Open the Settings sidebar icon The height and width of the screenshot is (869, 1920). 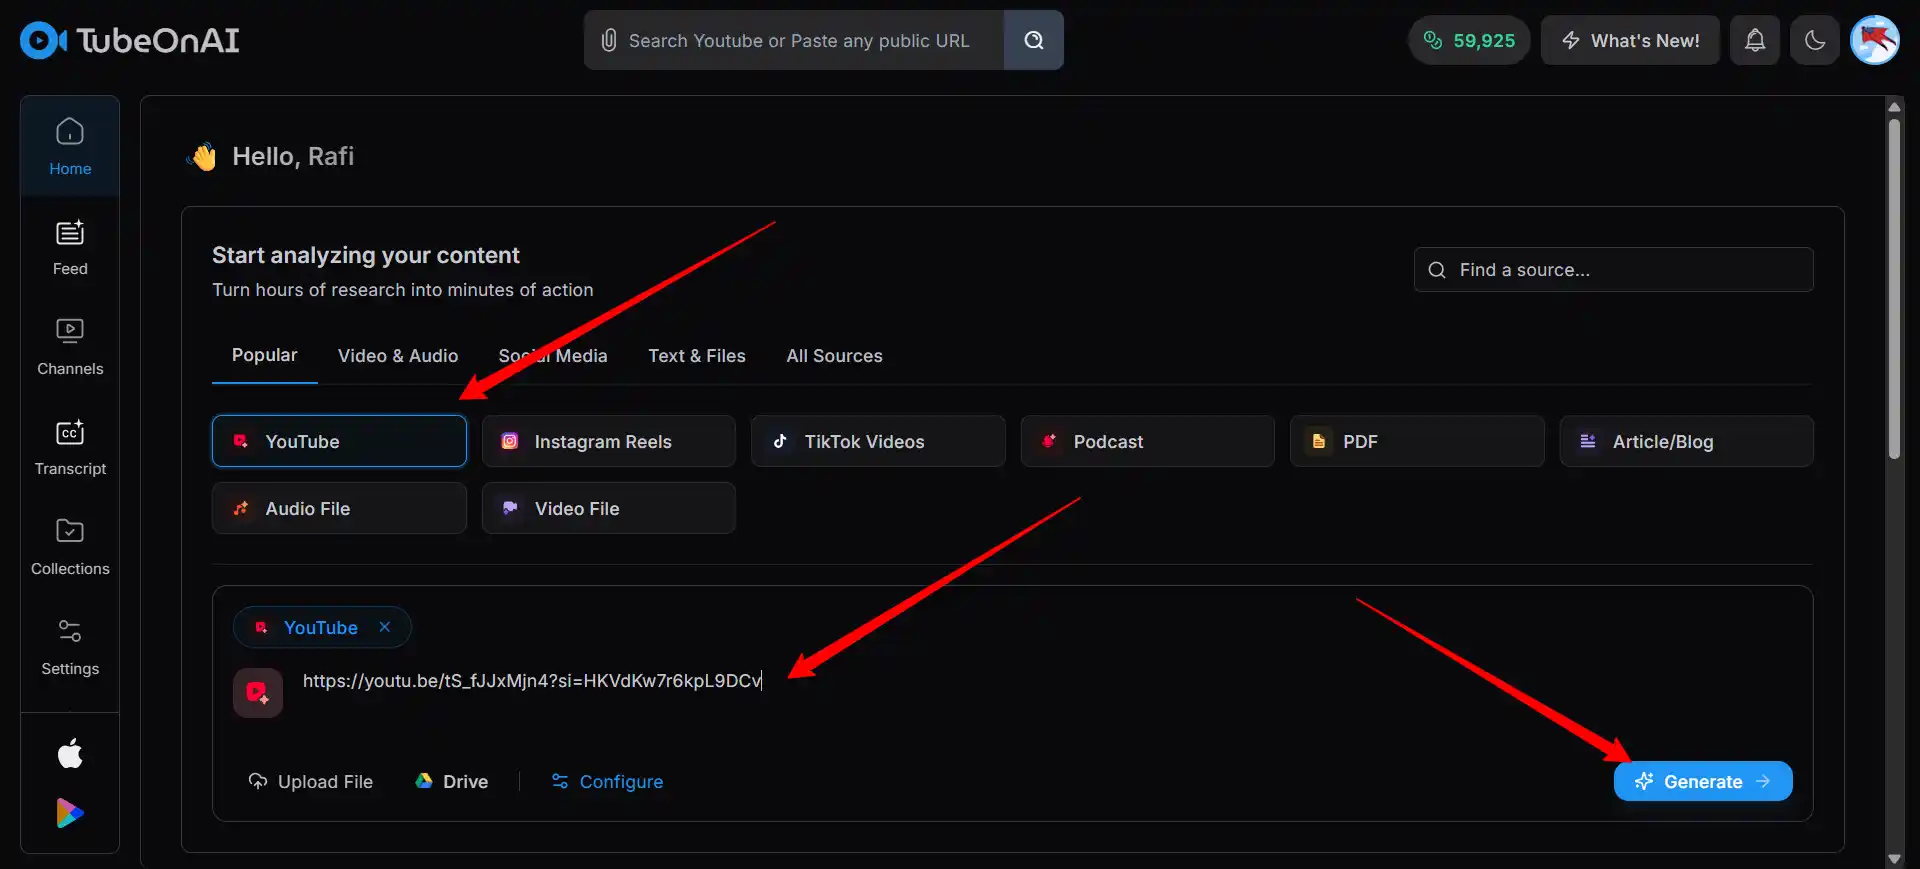coord(70,647)
